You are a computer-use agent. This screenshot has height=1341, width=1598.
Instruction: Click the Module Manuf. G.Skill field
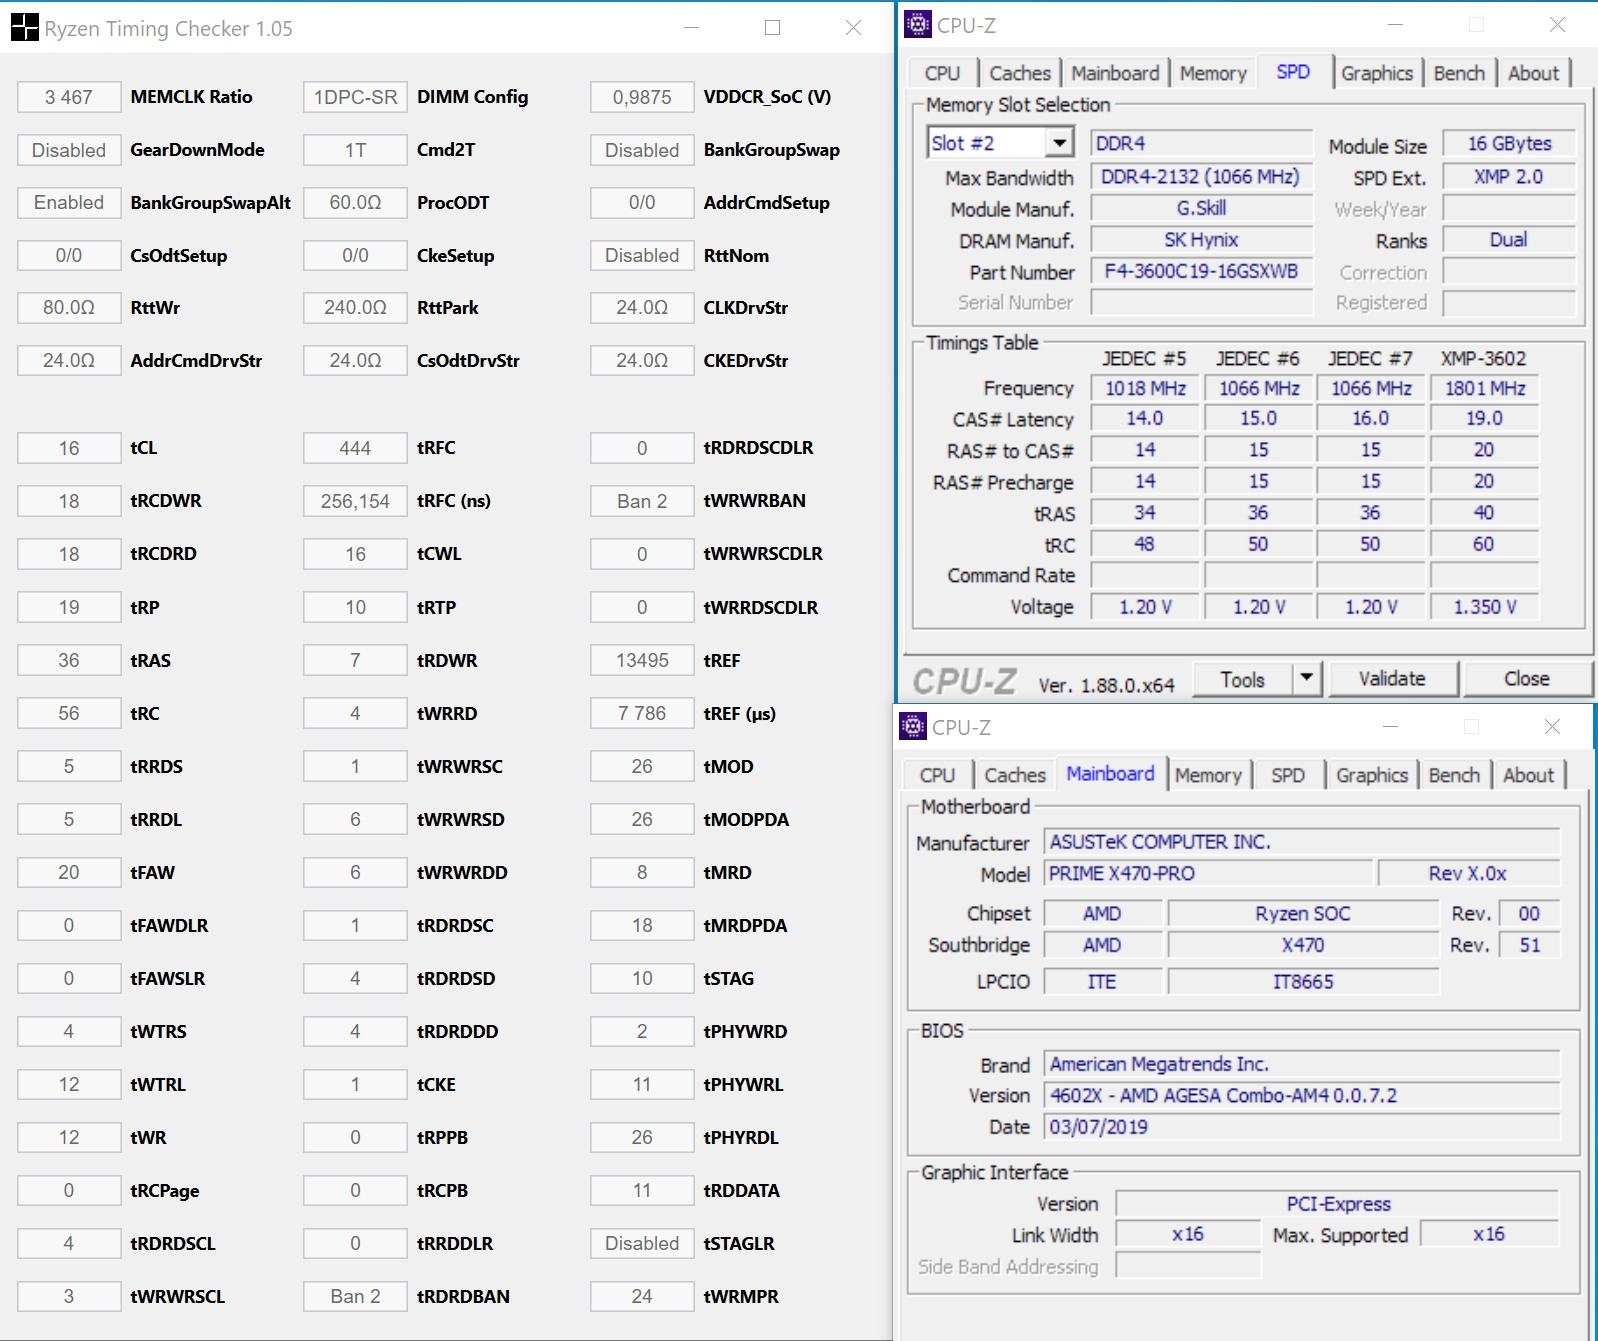[x=1201, y=208]
